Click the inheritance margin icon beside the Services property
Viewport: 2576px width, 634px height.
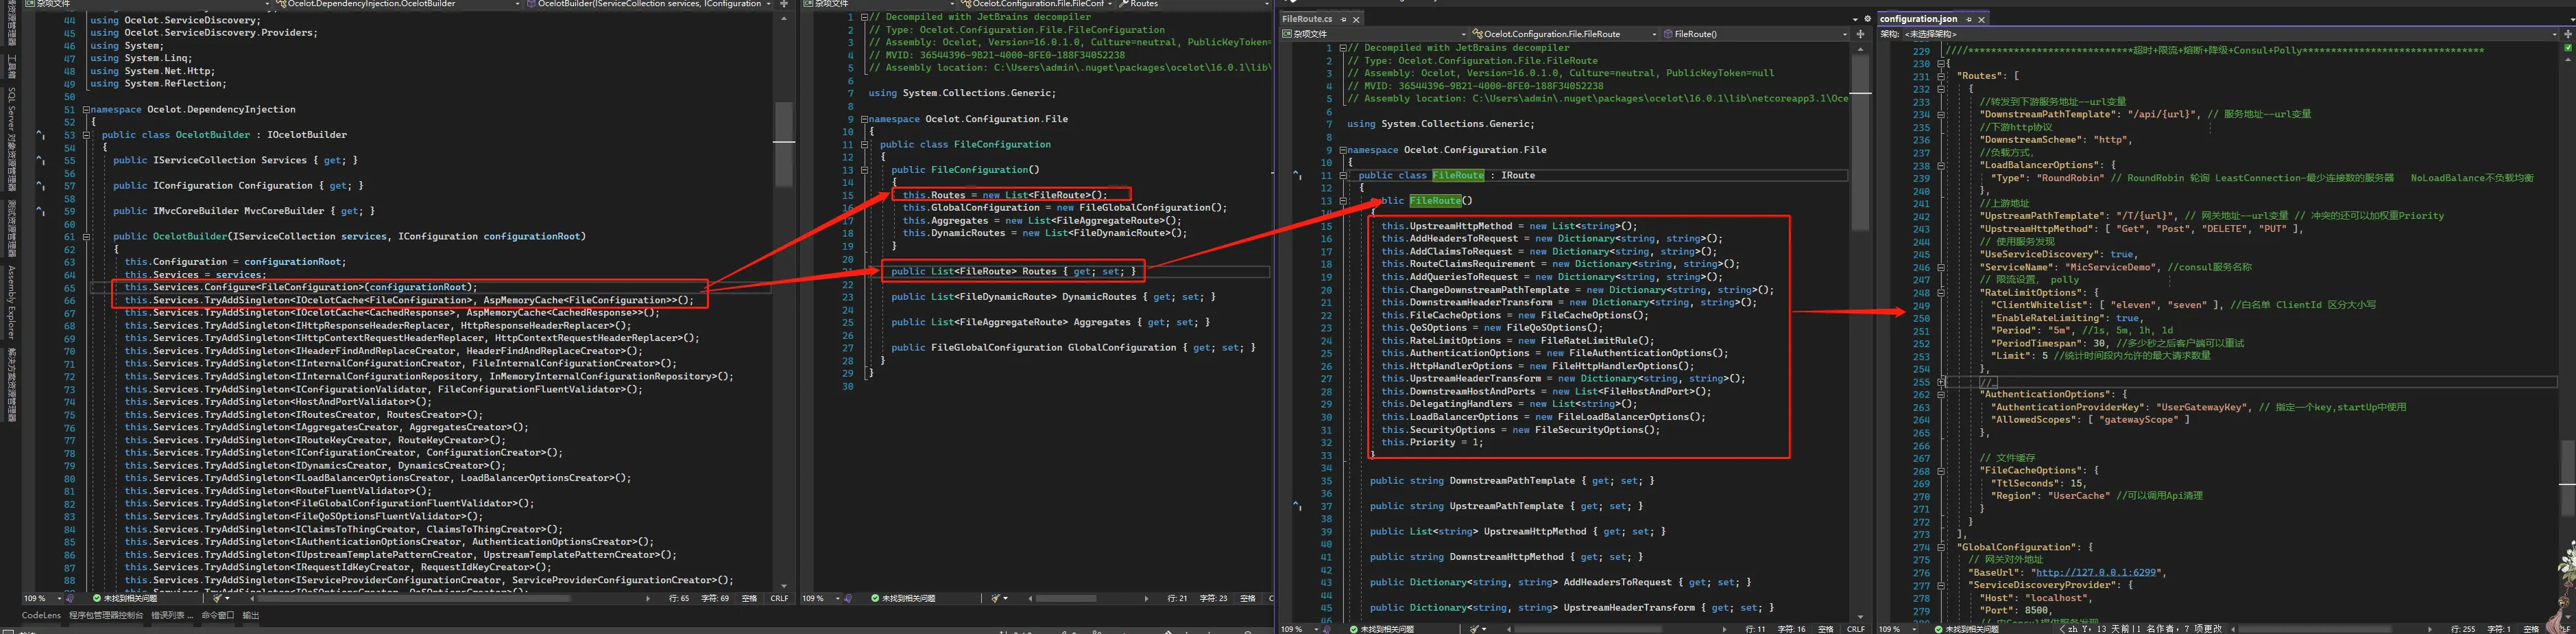40,160
